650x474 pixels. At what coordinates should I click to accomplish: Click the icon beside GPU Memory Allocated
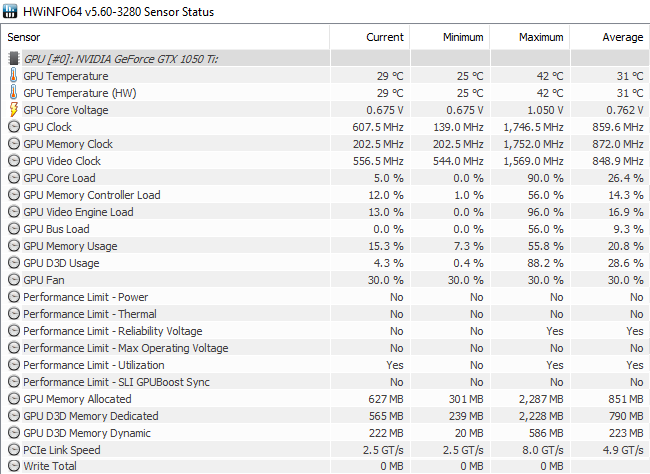coord(14,399)
